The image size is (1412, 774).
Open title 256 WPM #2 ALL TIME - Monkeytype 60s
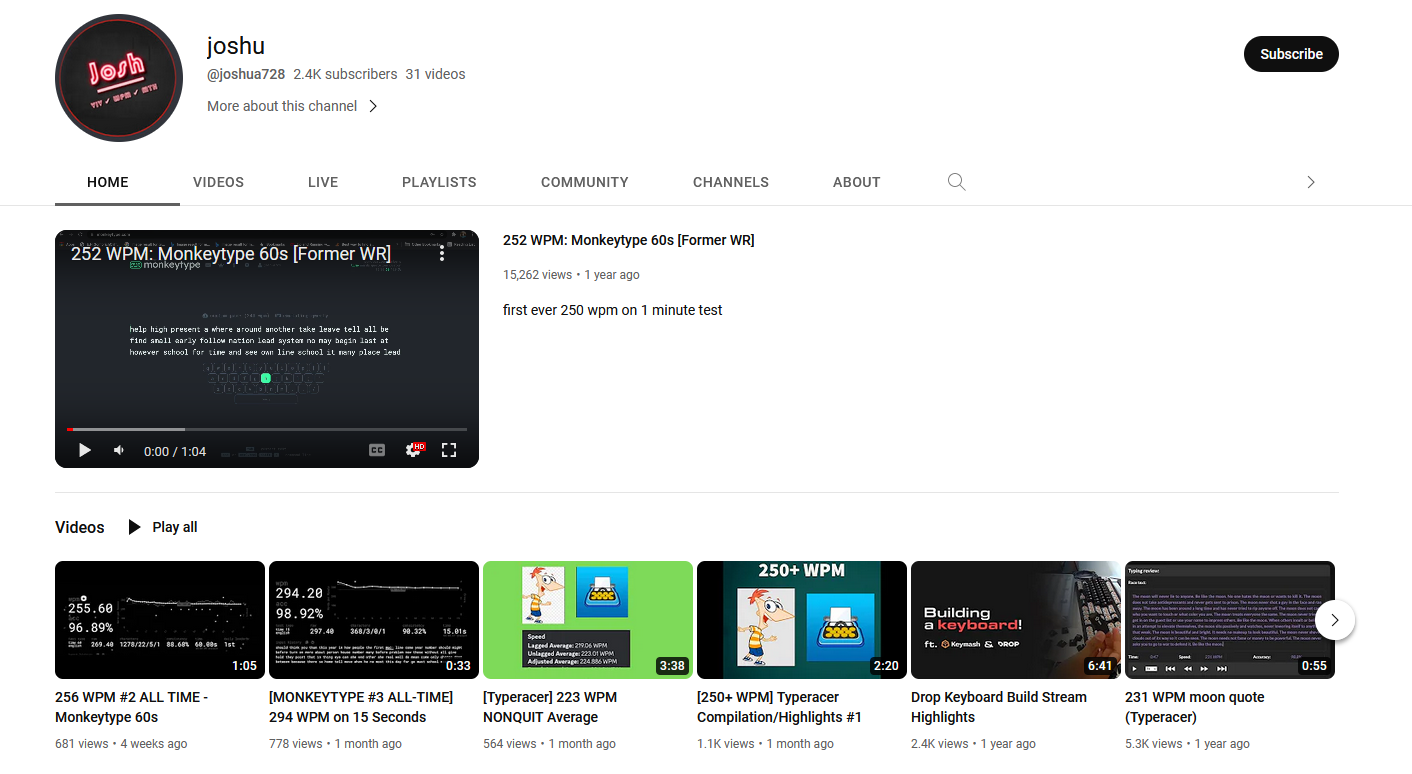click(x=132, y=707)
